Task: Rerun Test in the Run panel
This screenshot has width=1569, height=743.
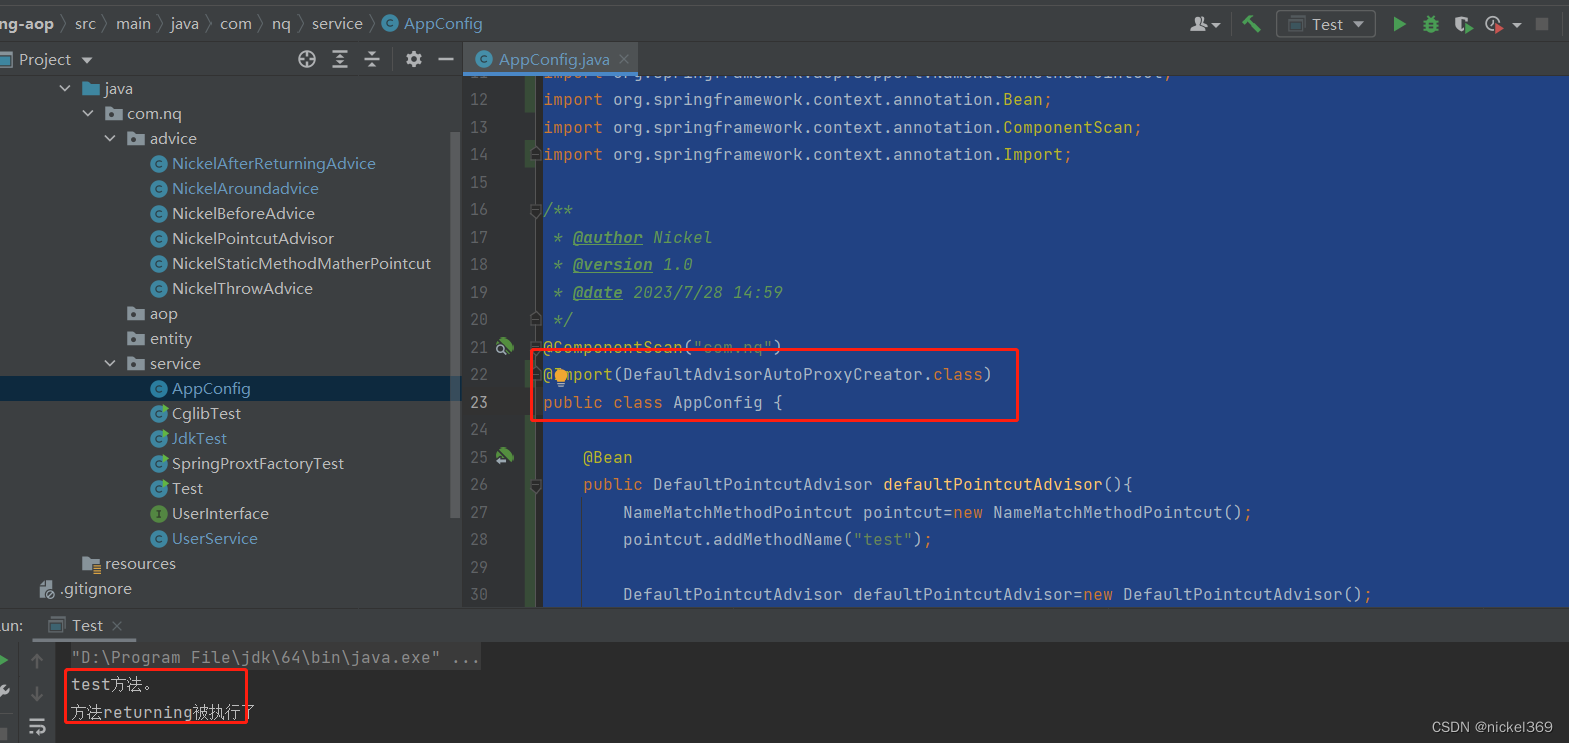Action: (x=4, y=660)
